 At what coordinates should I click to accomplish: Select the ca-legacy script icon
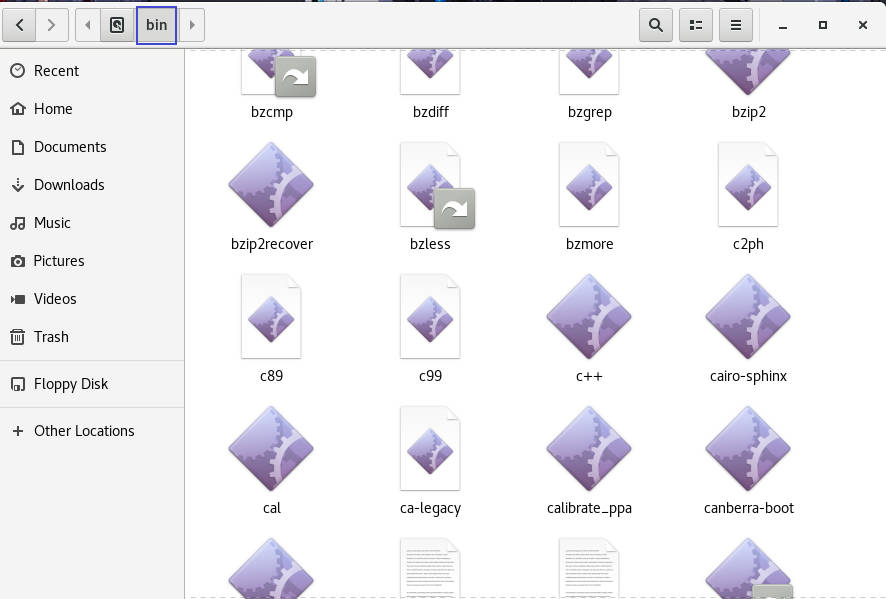[x=430, y=449]
